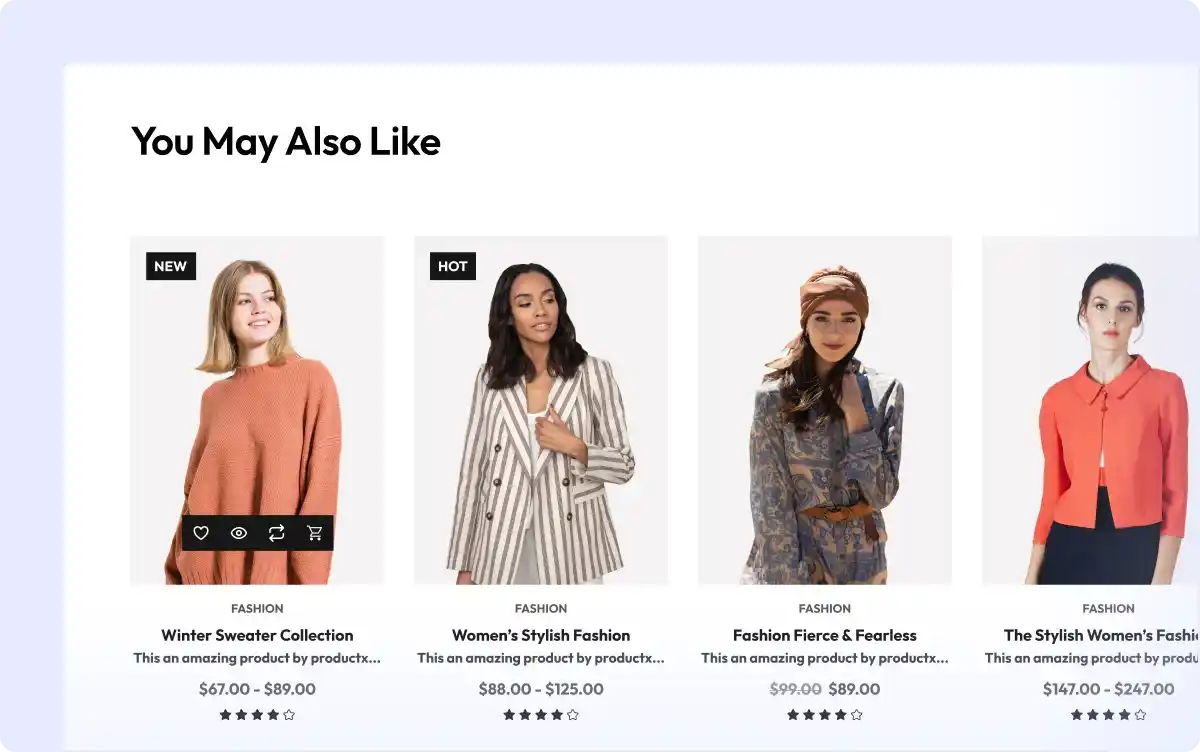Open Winter Sweater Collection product title
The image size is (1200, 752).
click(257, 635)
